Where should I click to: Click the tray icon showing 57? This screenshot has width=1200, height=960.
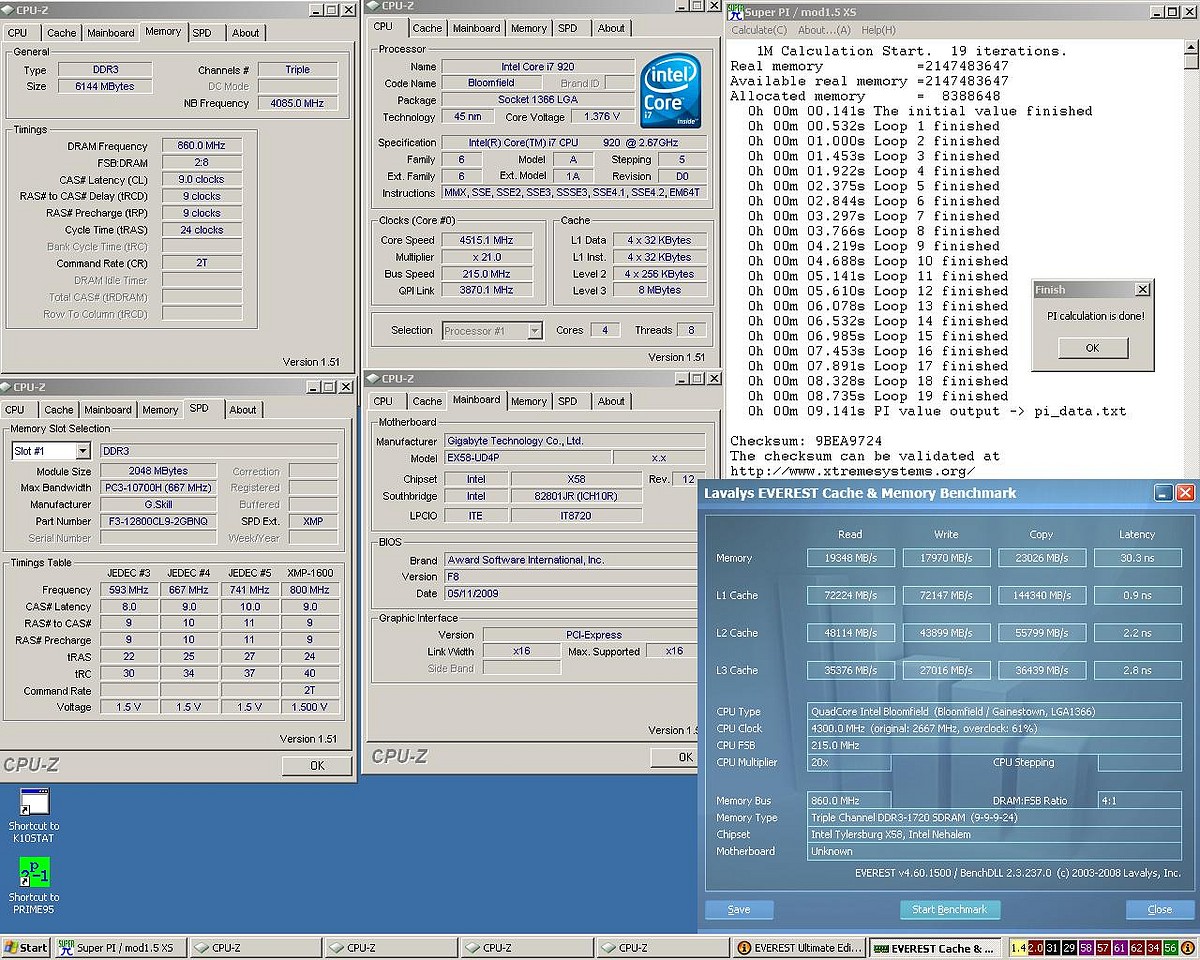coord(1104,947)
